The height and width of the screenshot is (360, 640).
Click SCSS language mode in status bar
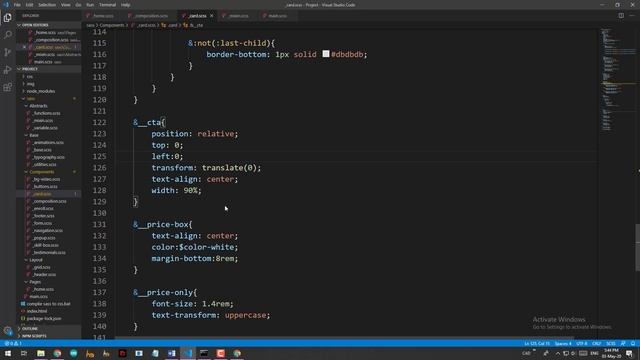[x=611, y=343]
